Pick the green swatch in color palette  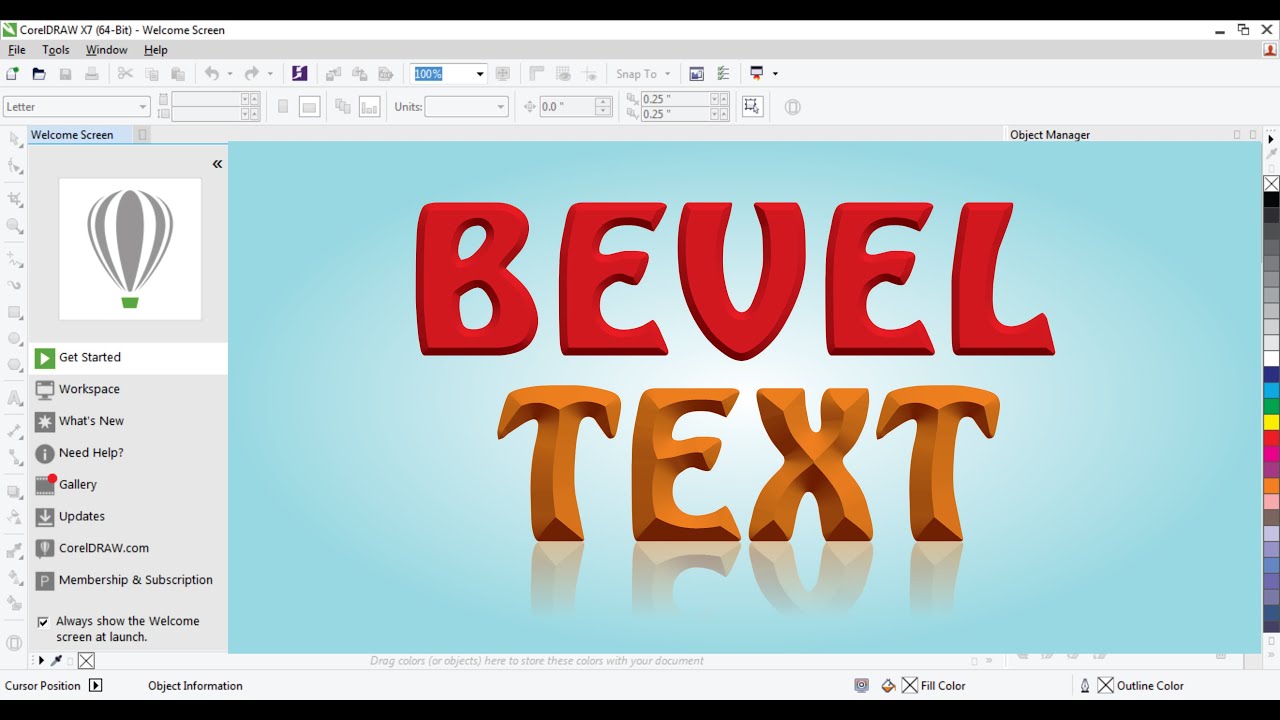click(x=1271, y=406)
